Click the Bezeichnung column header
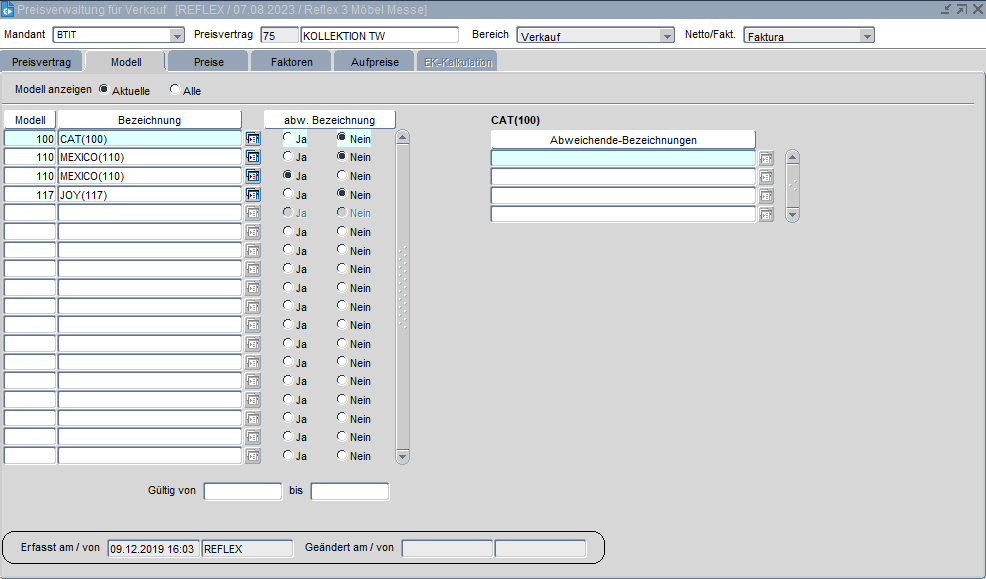 (150, 120)
